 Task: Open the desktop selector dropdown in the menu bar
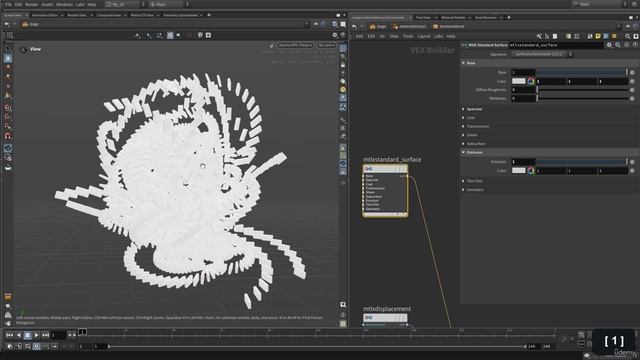click(124, 4)
